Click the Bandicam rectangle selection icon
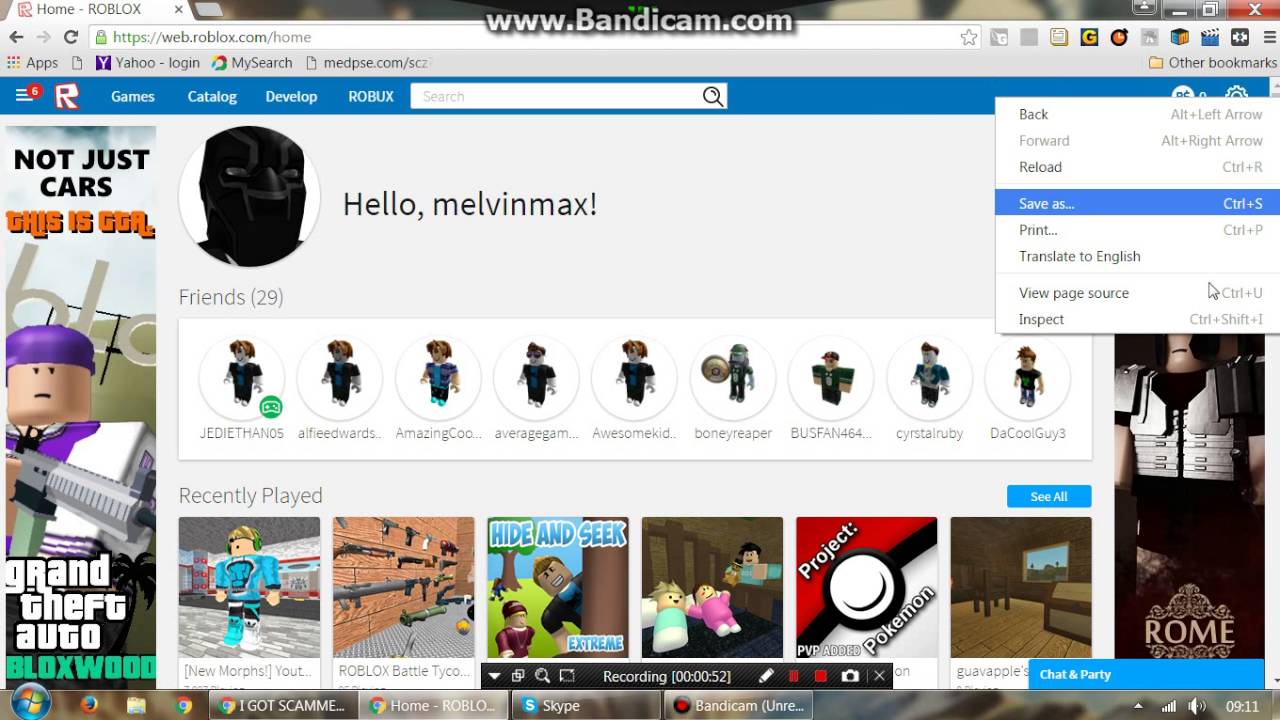 coord(567,676)
